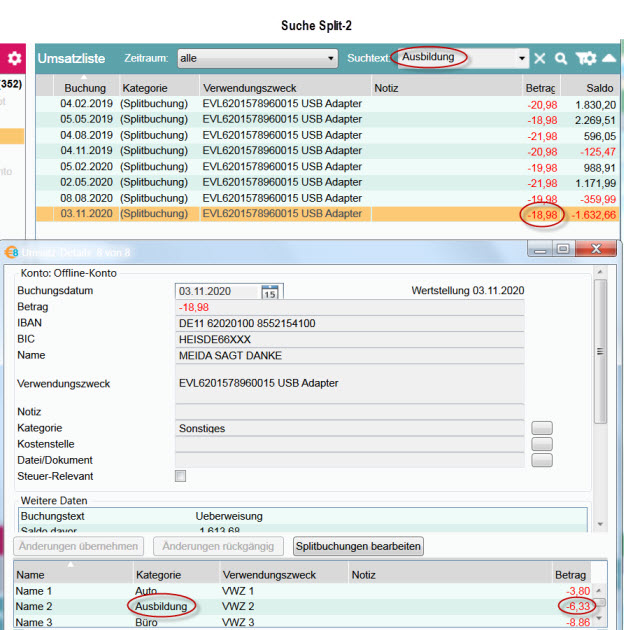Click the button beside Datei/Dokument field
This screenshot has width=624, height=630.
[x=542, y=460]
